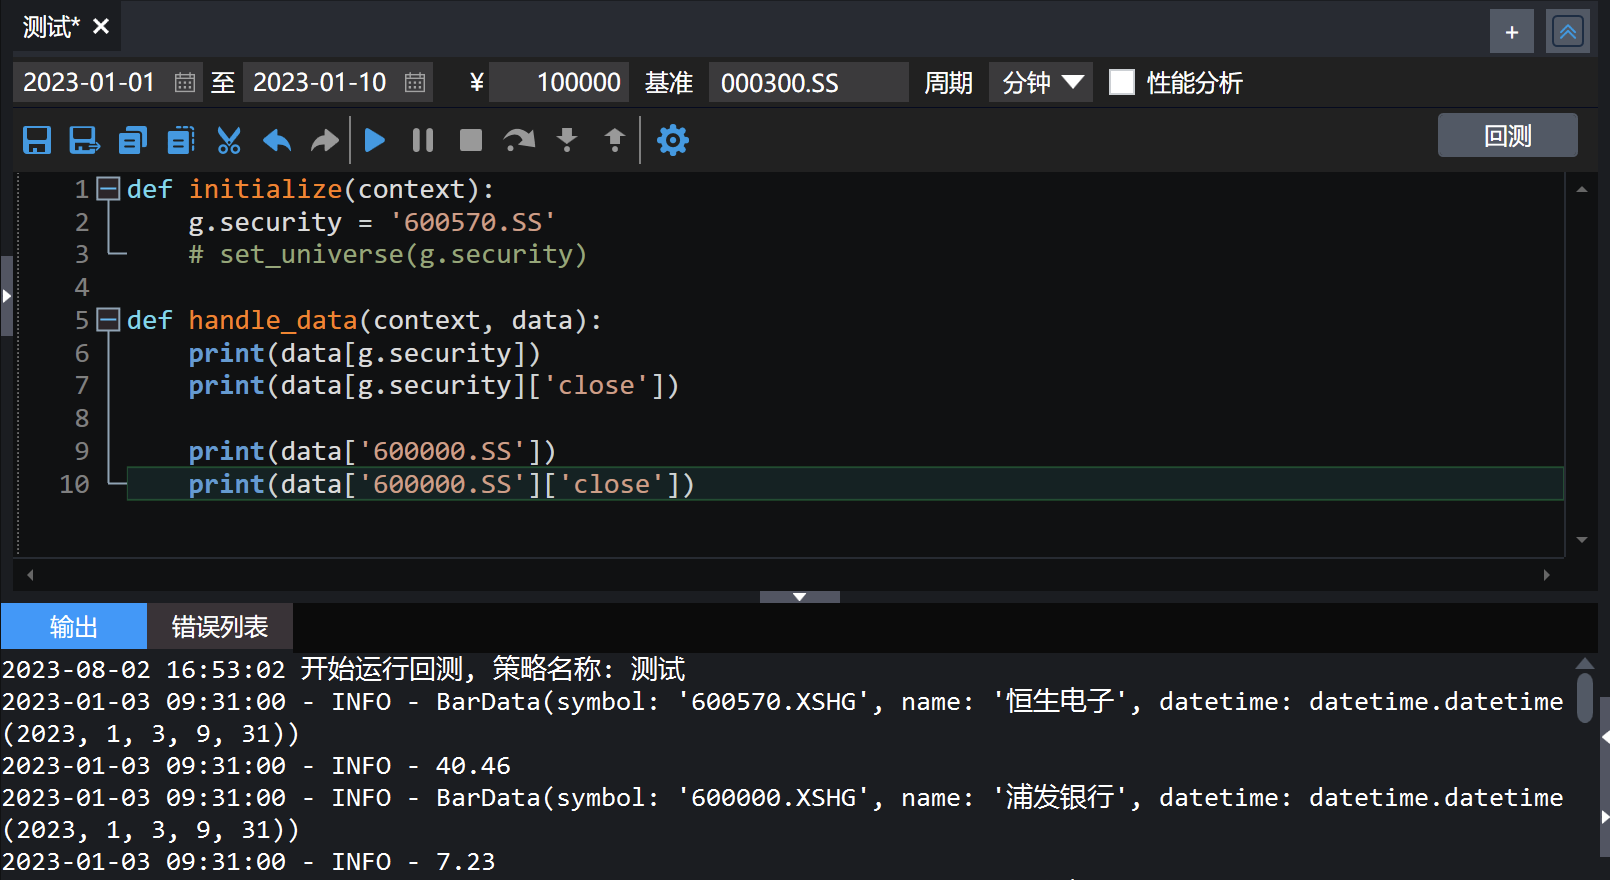Image resolution: width=1610 pixels, height=880 pixels.
Task: Enable the 性能分析 checkbox
Action: pyautogui.click(x=1122, y=82)
